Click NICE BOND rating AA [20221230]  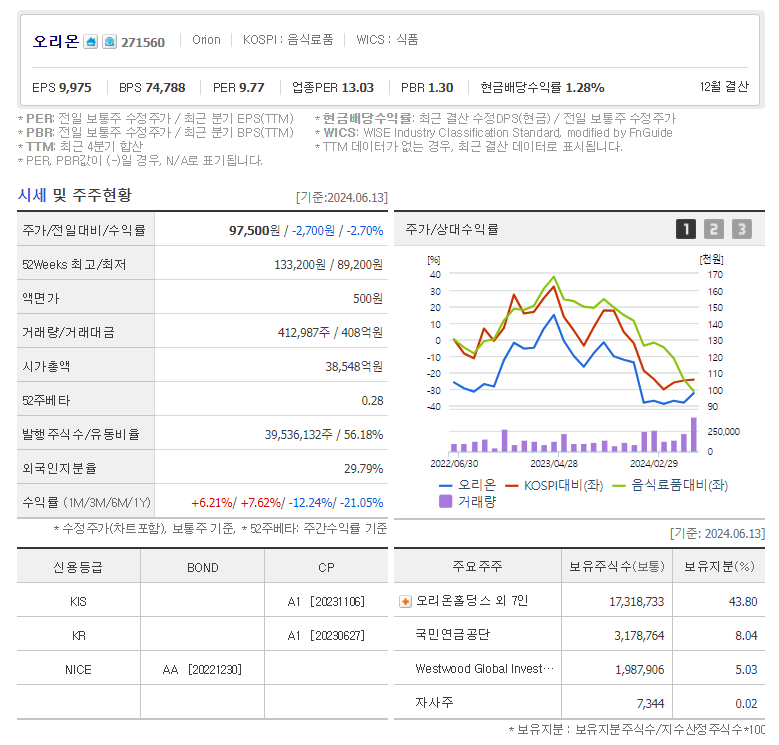point(202,670)
